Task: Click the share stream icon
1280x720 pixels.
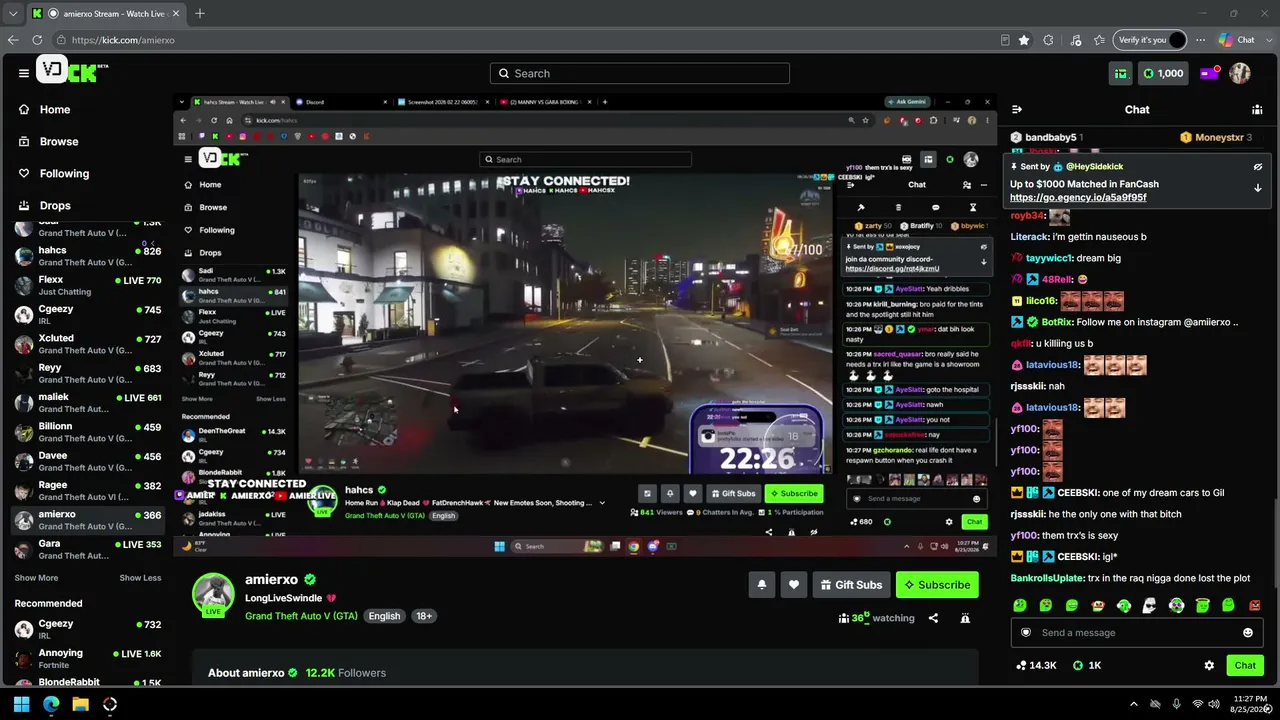Action: 933,618
